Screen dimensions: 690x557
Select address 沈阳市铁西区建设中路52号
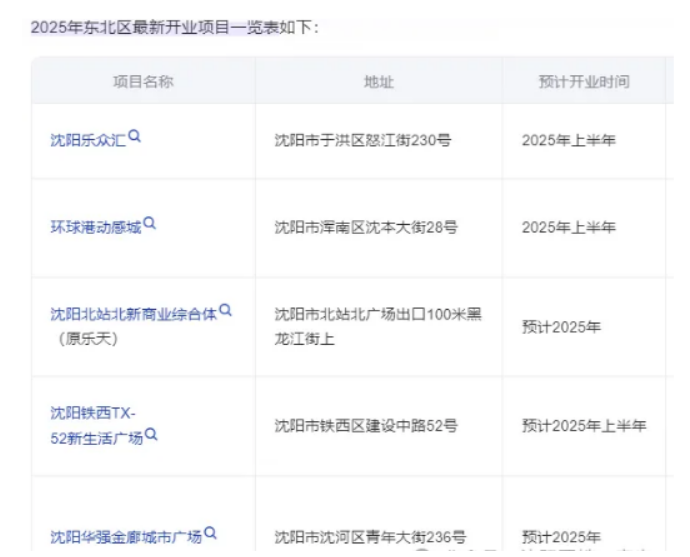[x=366, y=425]
